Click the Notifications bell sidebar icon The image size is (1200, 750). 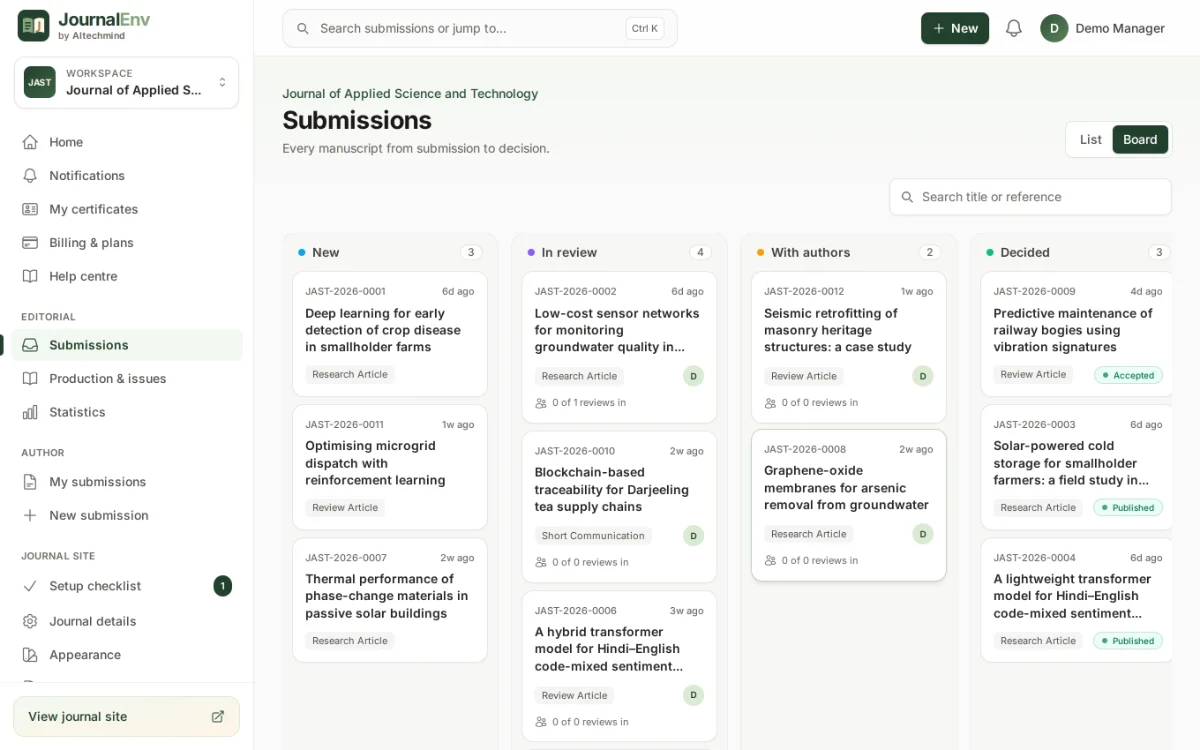point(30,175)
